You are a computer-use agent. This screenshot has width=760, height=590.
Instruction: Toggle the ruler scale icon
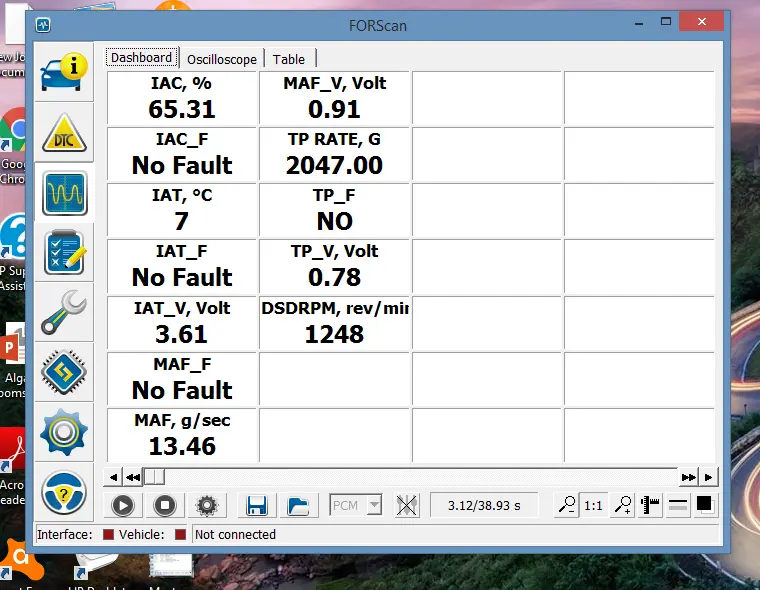[x=649, y=505]
